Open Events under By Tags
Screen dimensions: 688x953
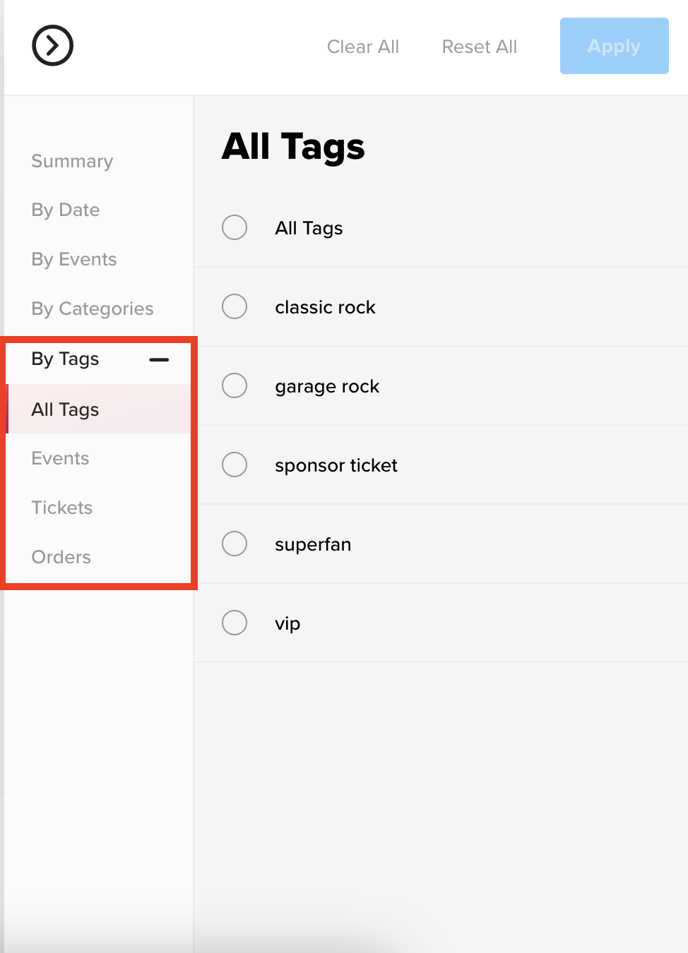tap(60, 458)
